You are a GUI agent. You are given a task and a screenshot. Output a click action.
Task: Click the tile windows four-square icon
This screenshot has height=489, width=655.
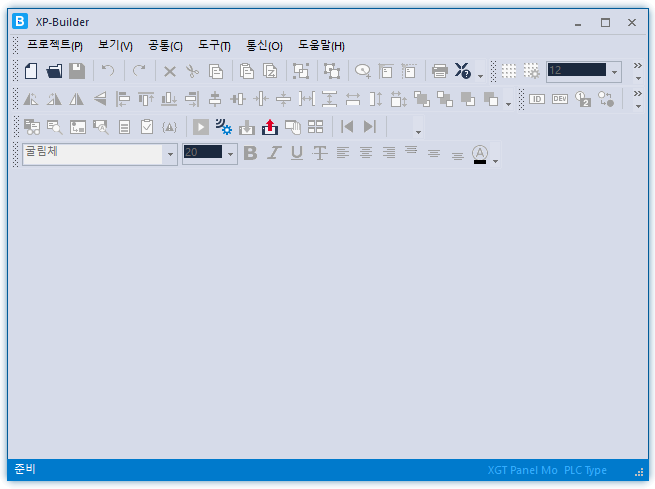[315, 127]
